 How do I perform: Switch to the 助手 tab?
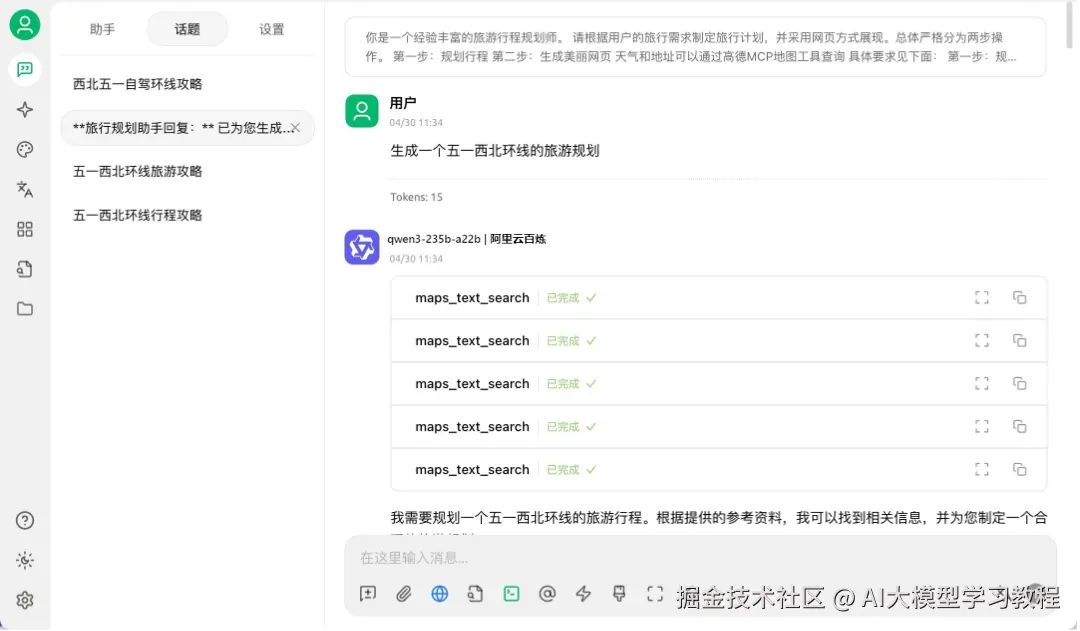[102, 29]
